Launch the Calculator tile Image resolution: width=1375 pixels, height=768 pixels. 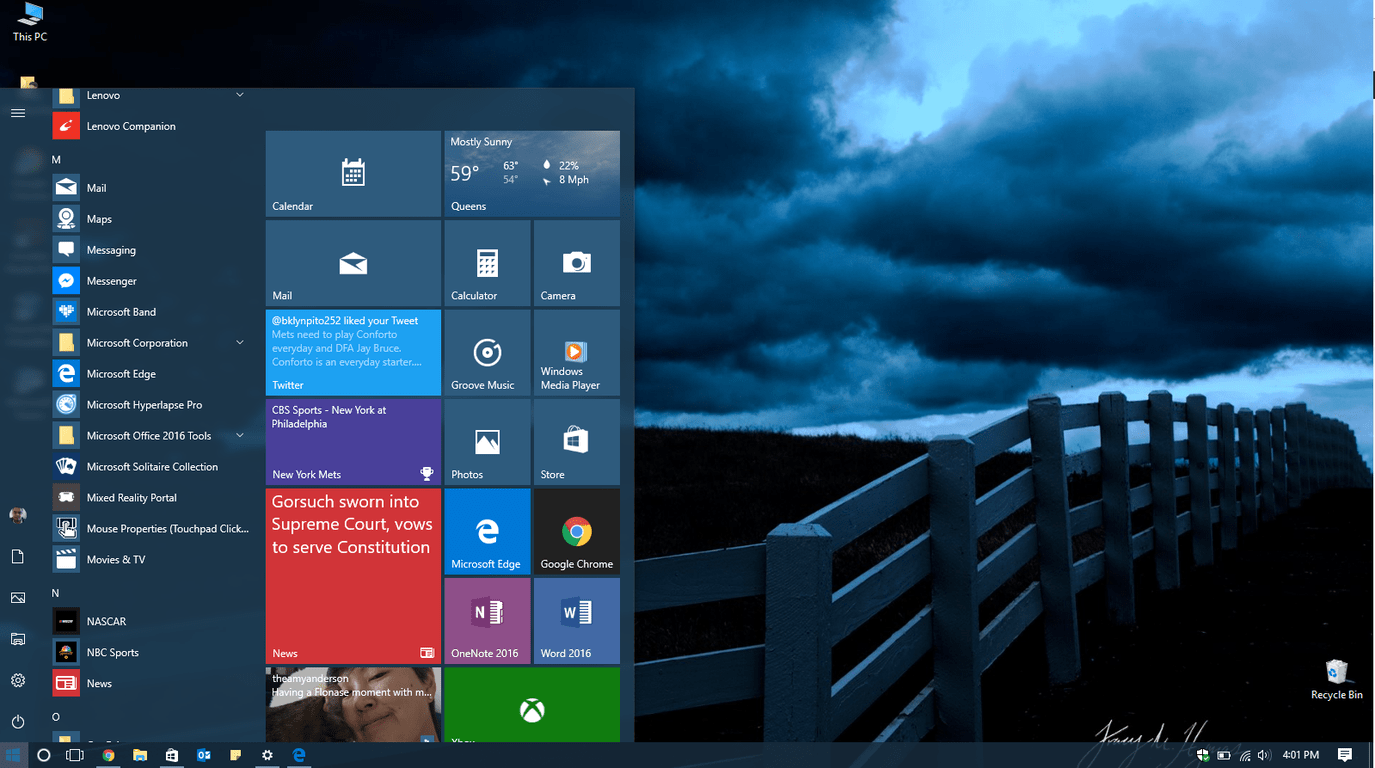[x=487, y=263]
